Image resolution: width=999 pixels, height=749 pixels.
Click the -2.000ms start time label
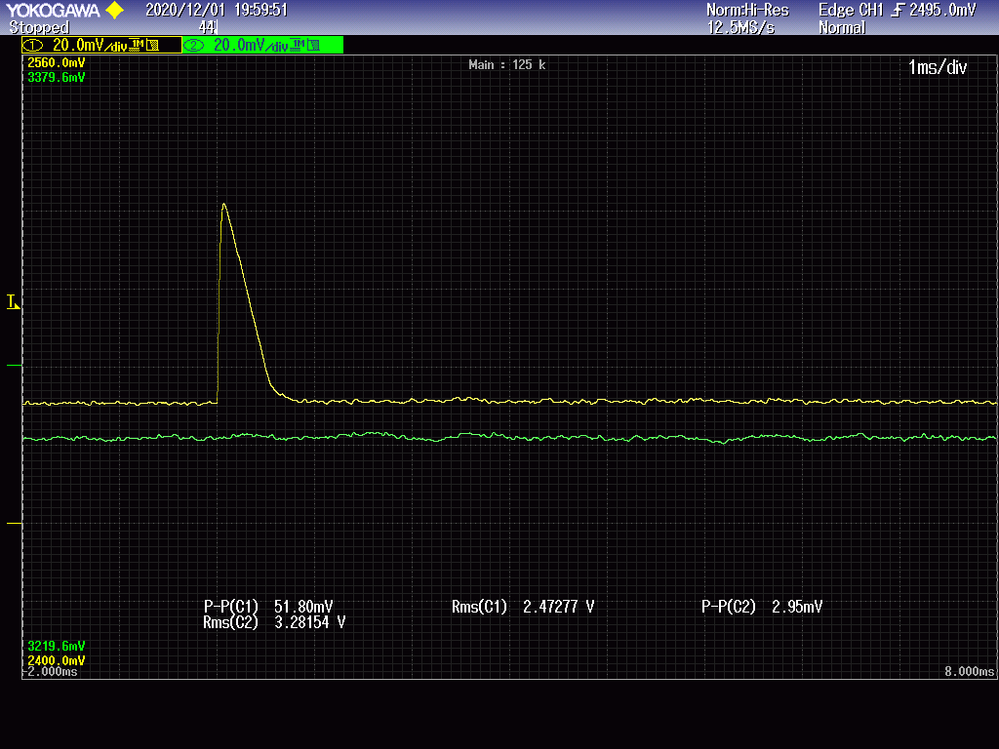[x=51, y=672]
